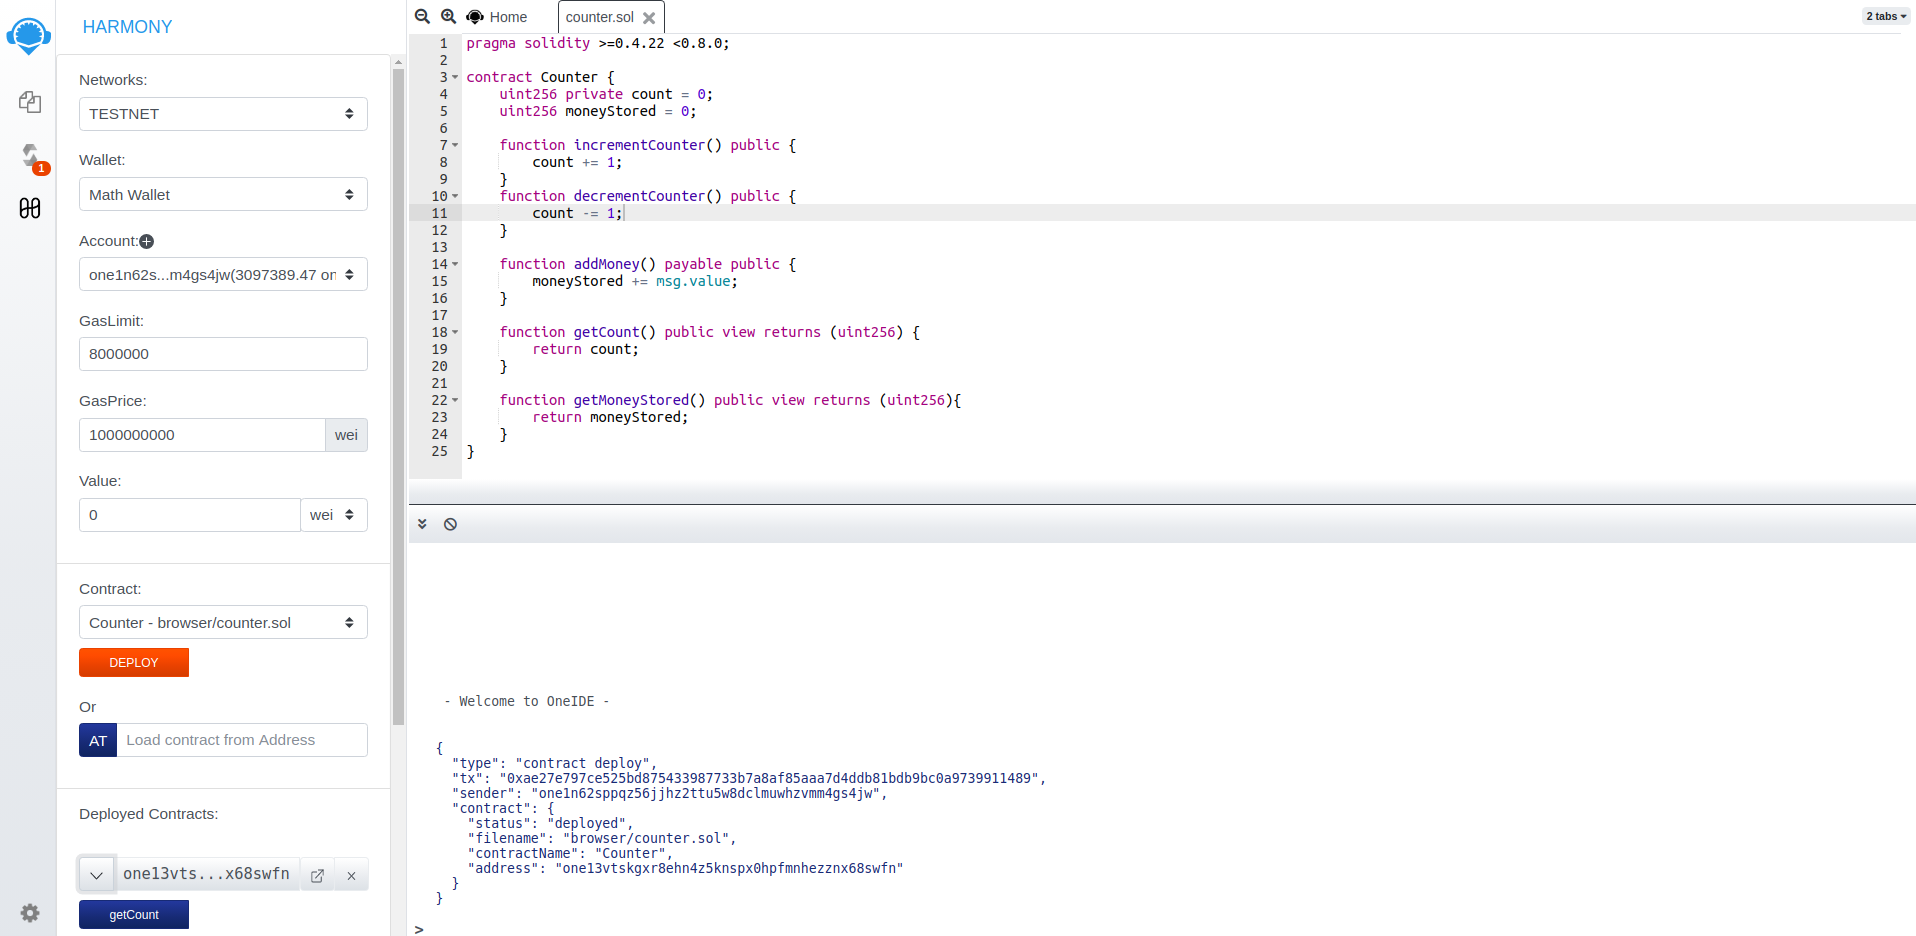1916x936 pixels.
Task: Collapse the terminal with double chevron
Action: click(x=422, y=524)
